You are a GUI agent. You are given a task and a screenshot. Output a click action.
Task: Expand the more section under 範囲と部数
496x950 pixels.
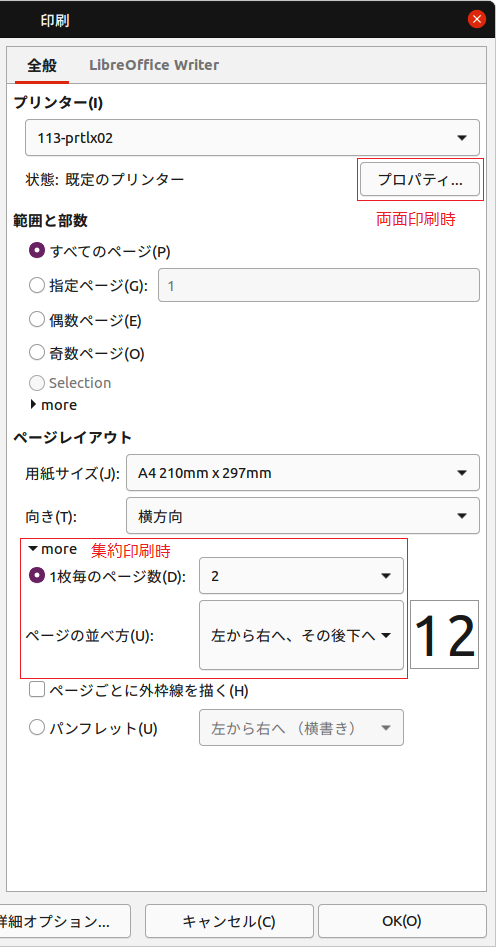[x=53, y=405]
